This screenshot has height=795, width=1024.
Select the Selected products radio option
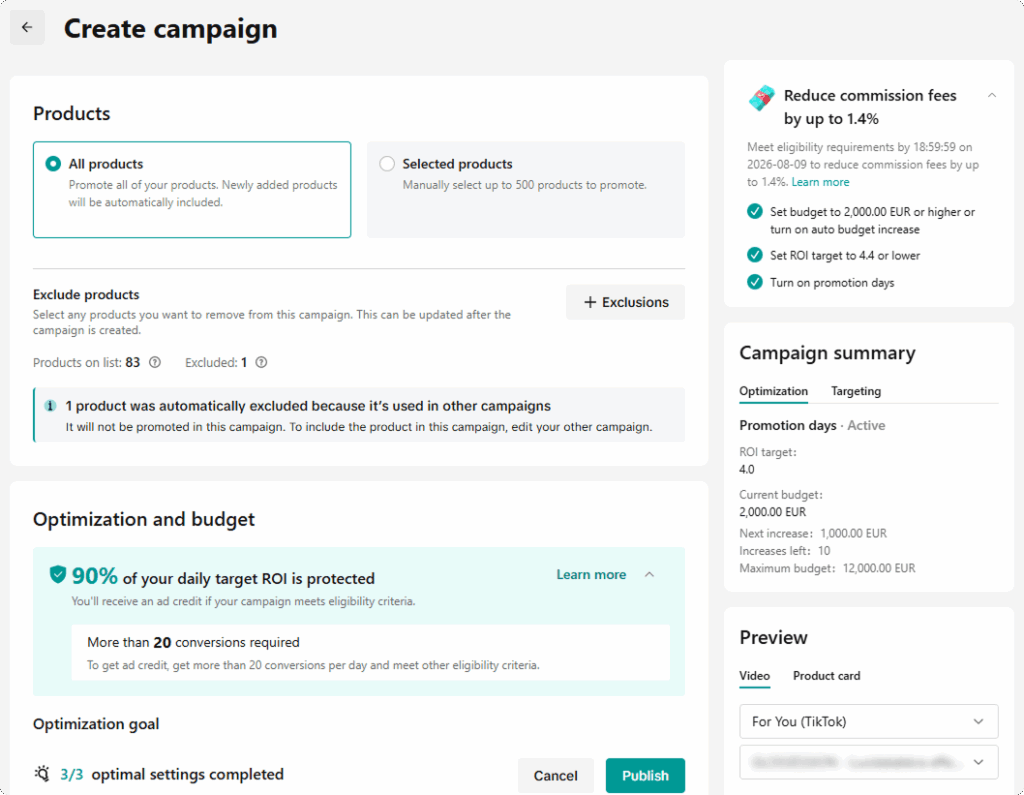tap(387, 164)
